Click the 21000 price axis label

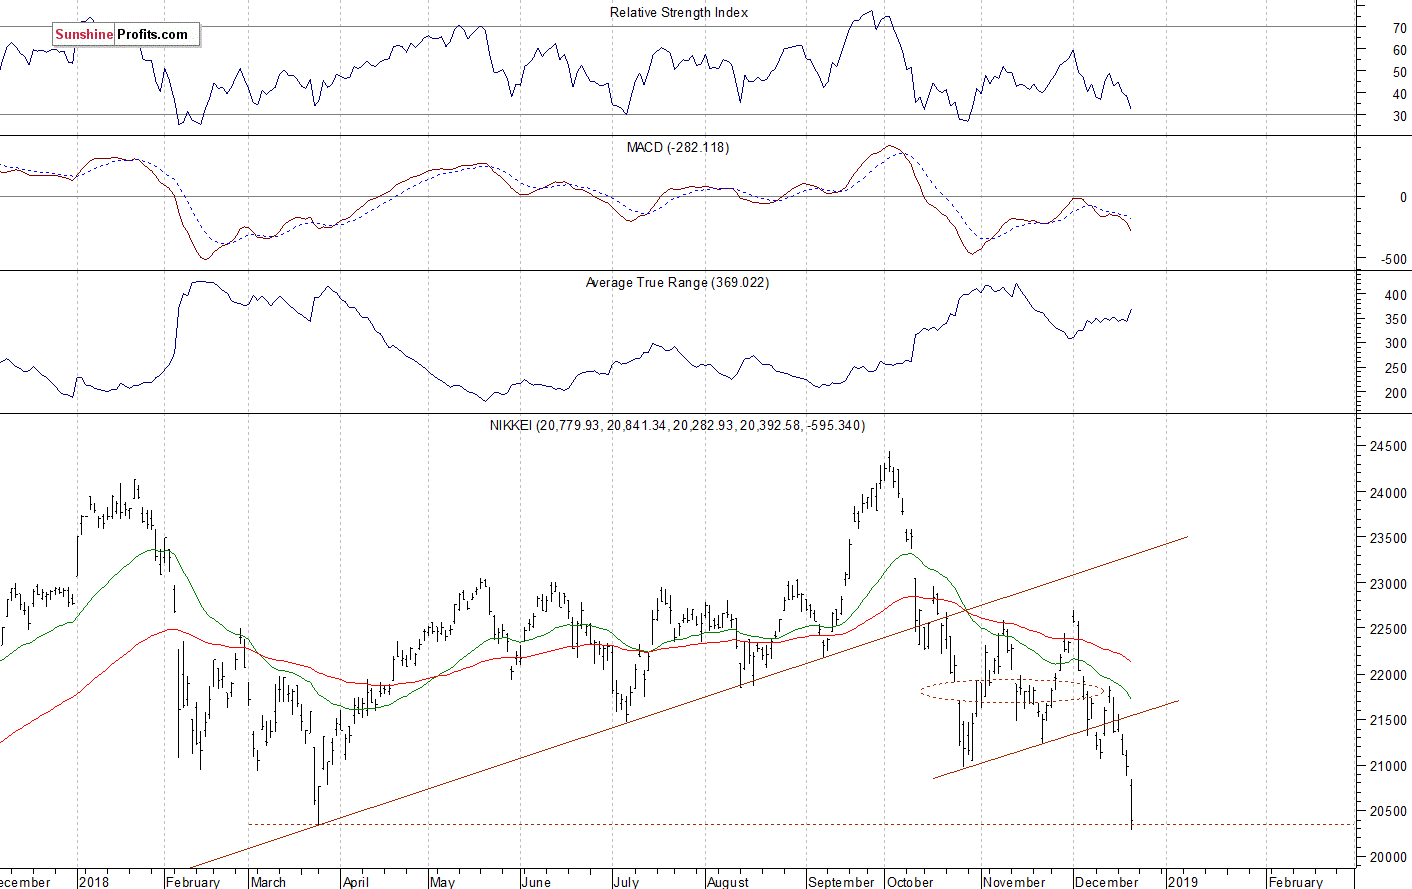[x=1388, y=766]
